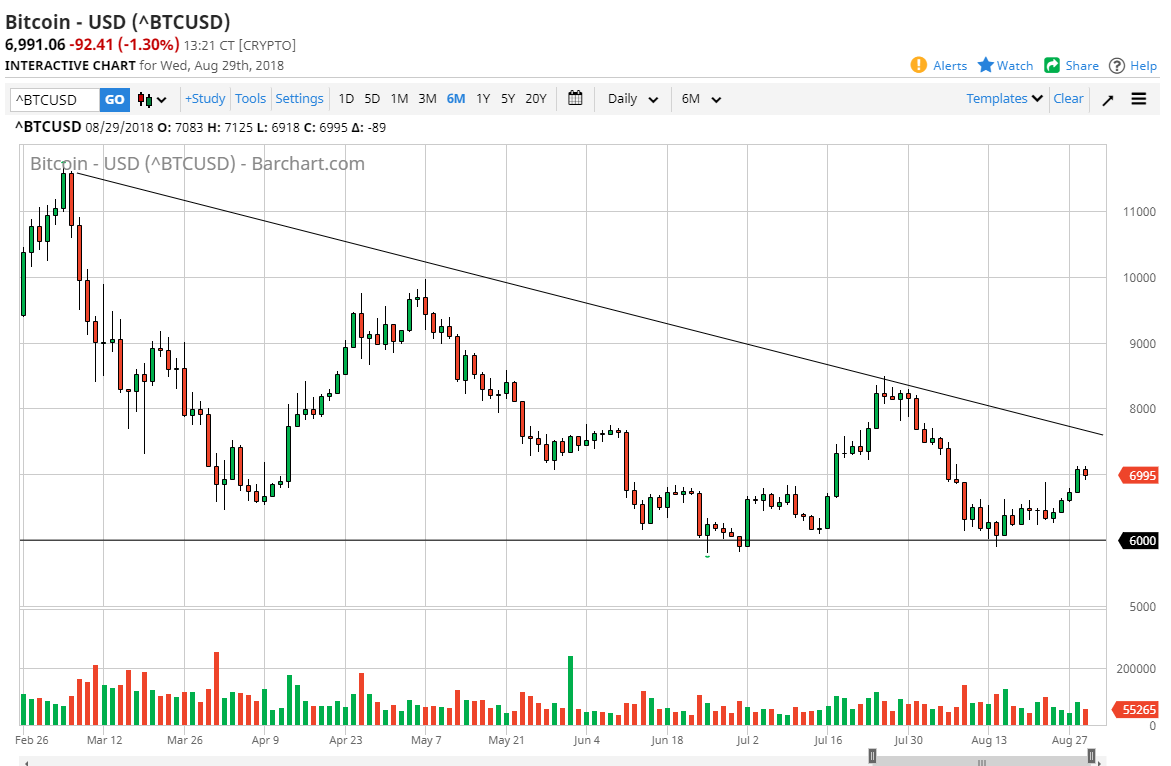Select the Tools menu item
This screenshot has width=1171, height=766.
tap(250, 99)
